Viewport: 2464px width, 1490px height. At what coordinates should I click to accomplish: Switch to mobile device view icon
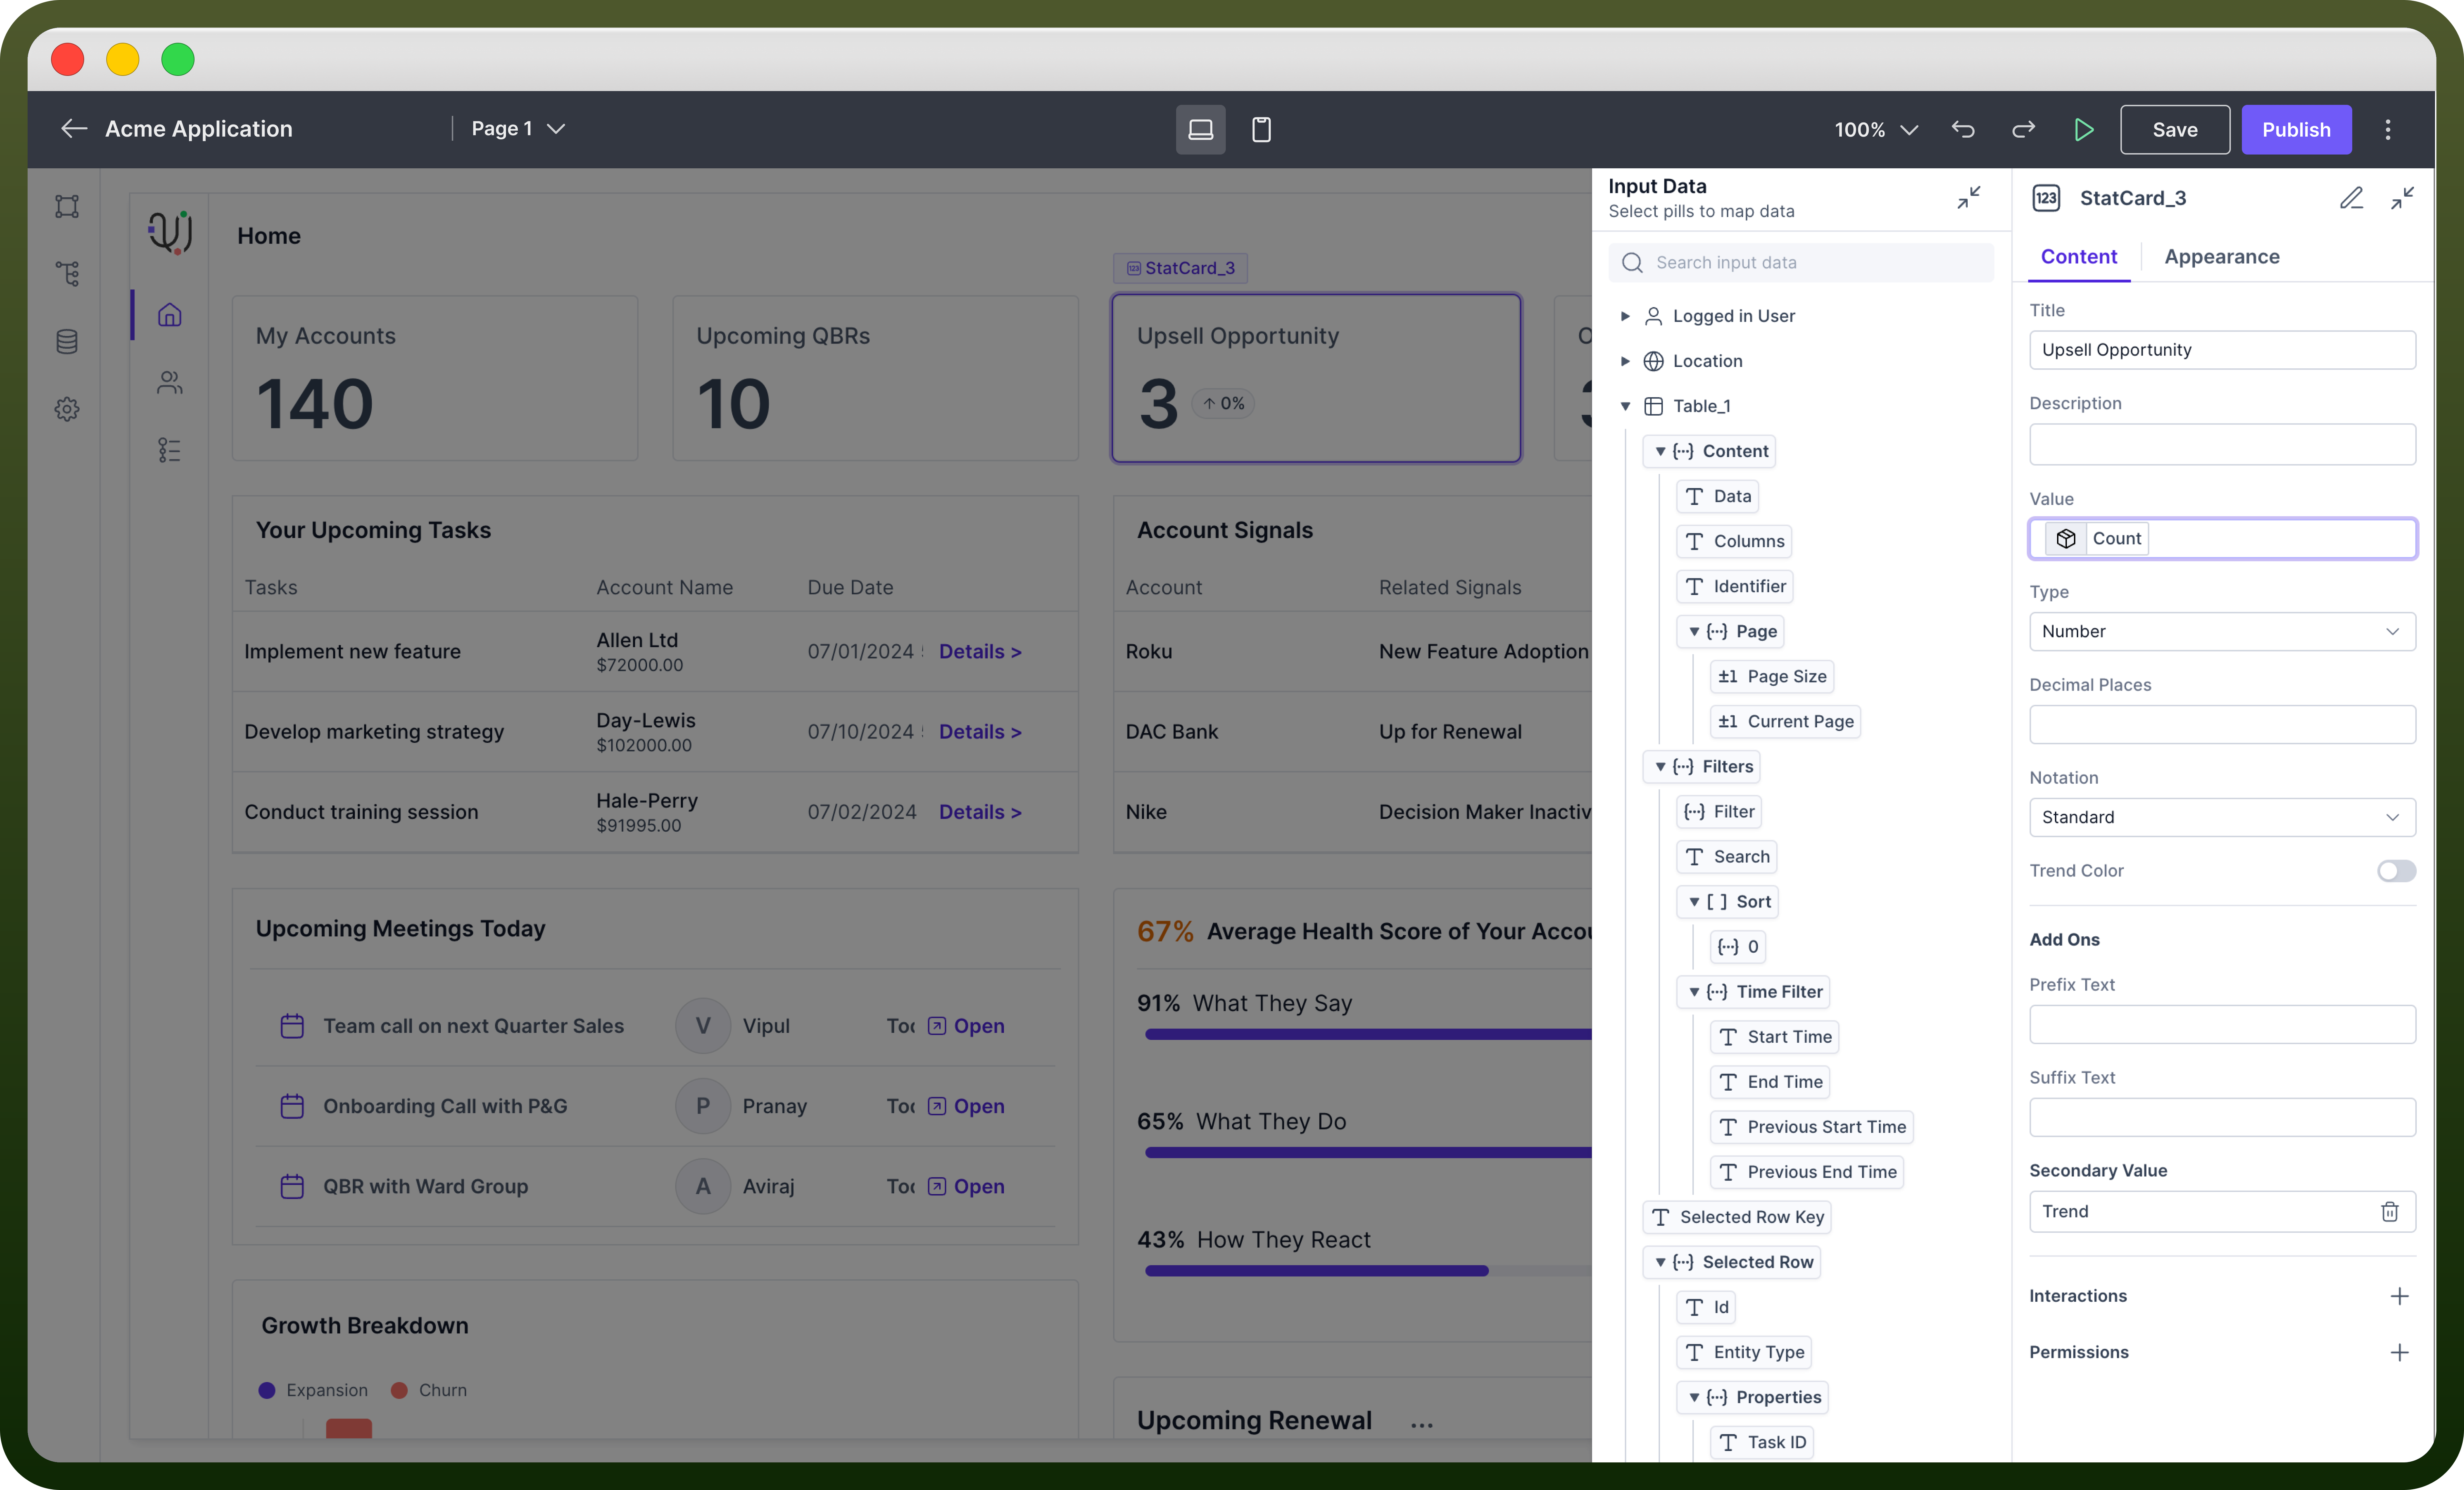1261,129
